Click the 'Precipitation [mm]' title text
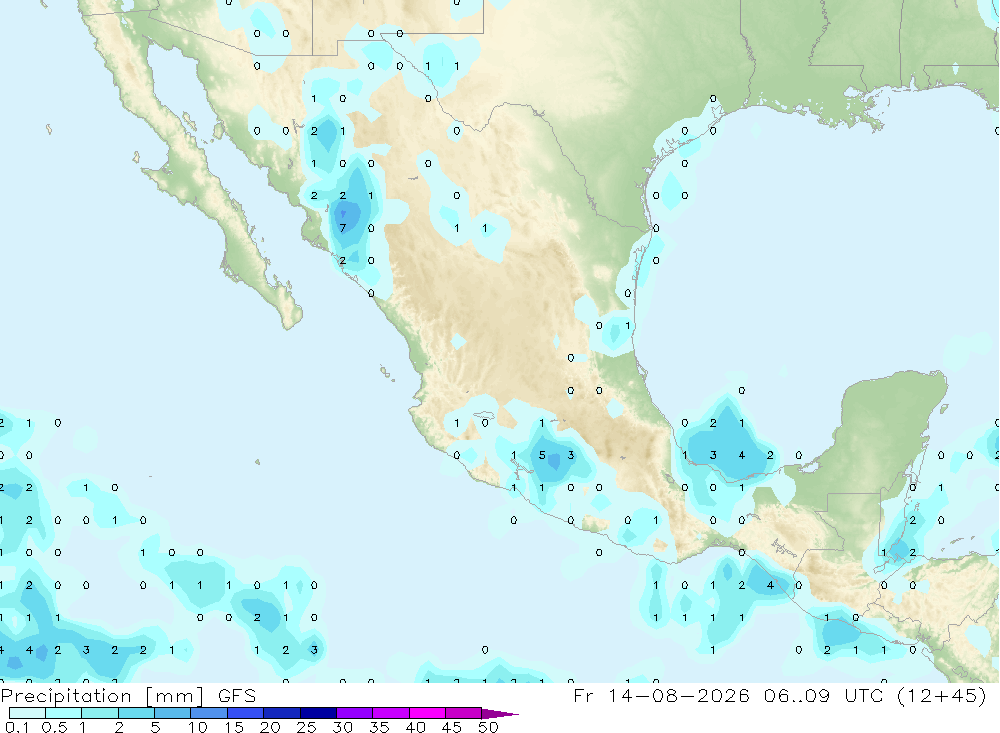The width and height of the screenshot is (1000, 733). (x=102, y=696)
